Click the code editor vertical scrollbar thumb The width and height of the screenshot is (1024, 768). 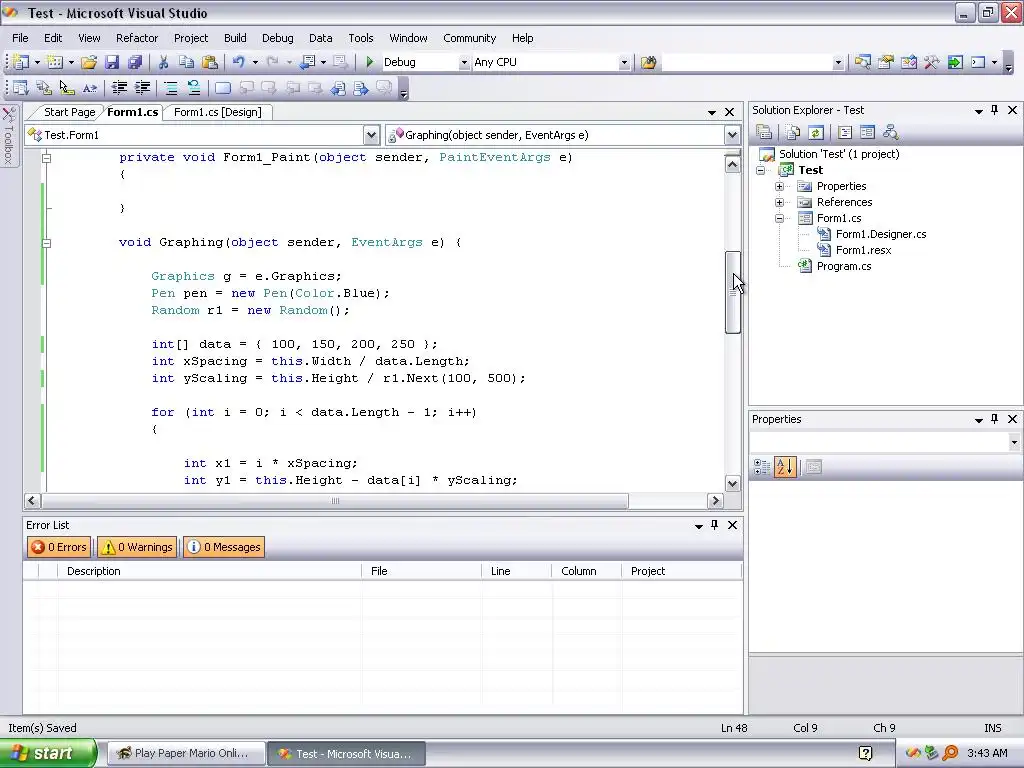point(733,293)
